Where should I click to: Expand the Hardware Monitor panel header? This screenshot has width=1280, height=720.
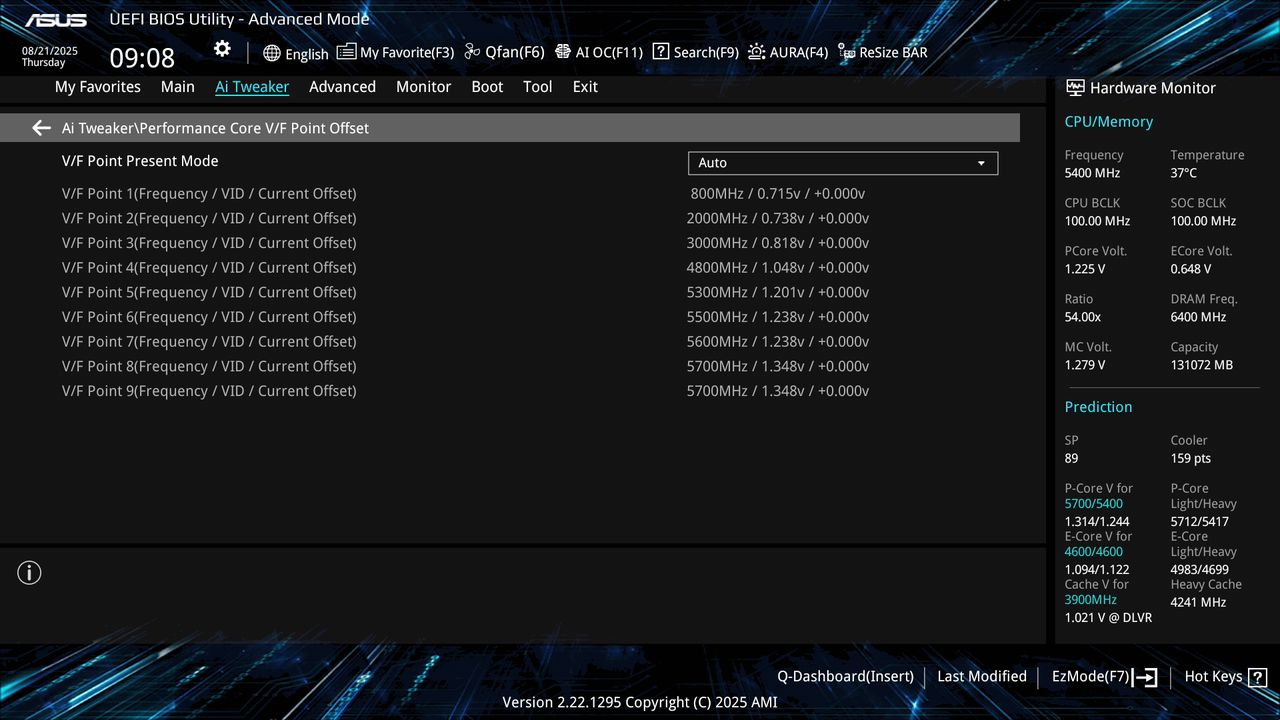1140,88
